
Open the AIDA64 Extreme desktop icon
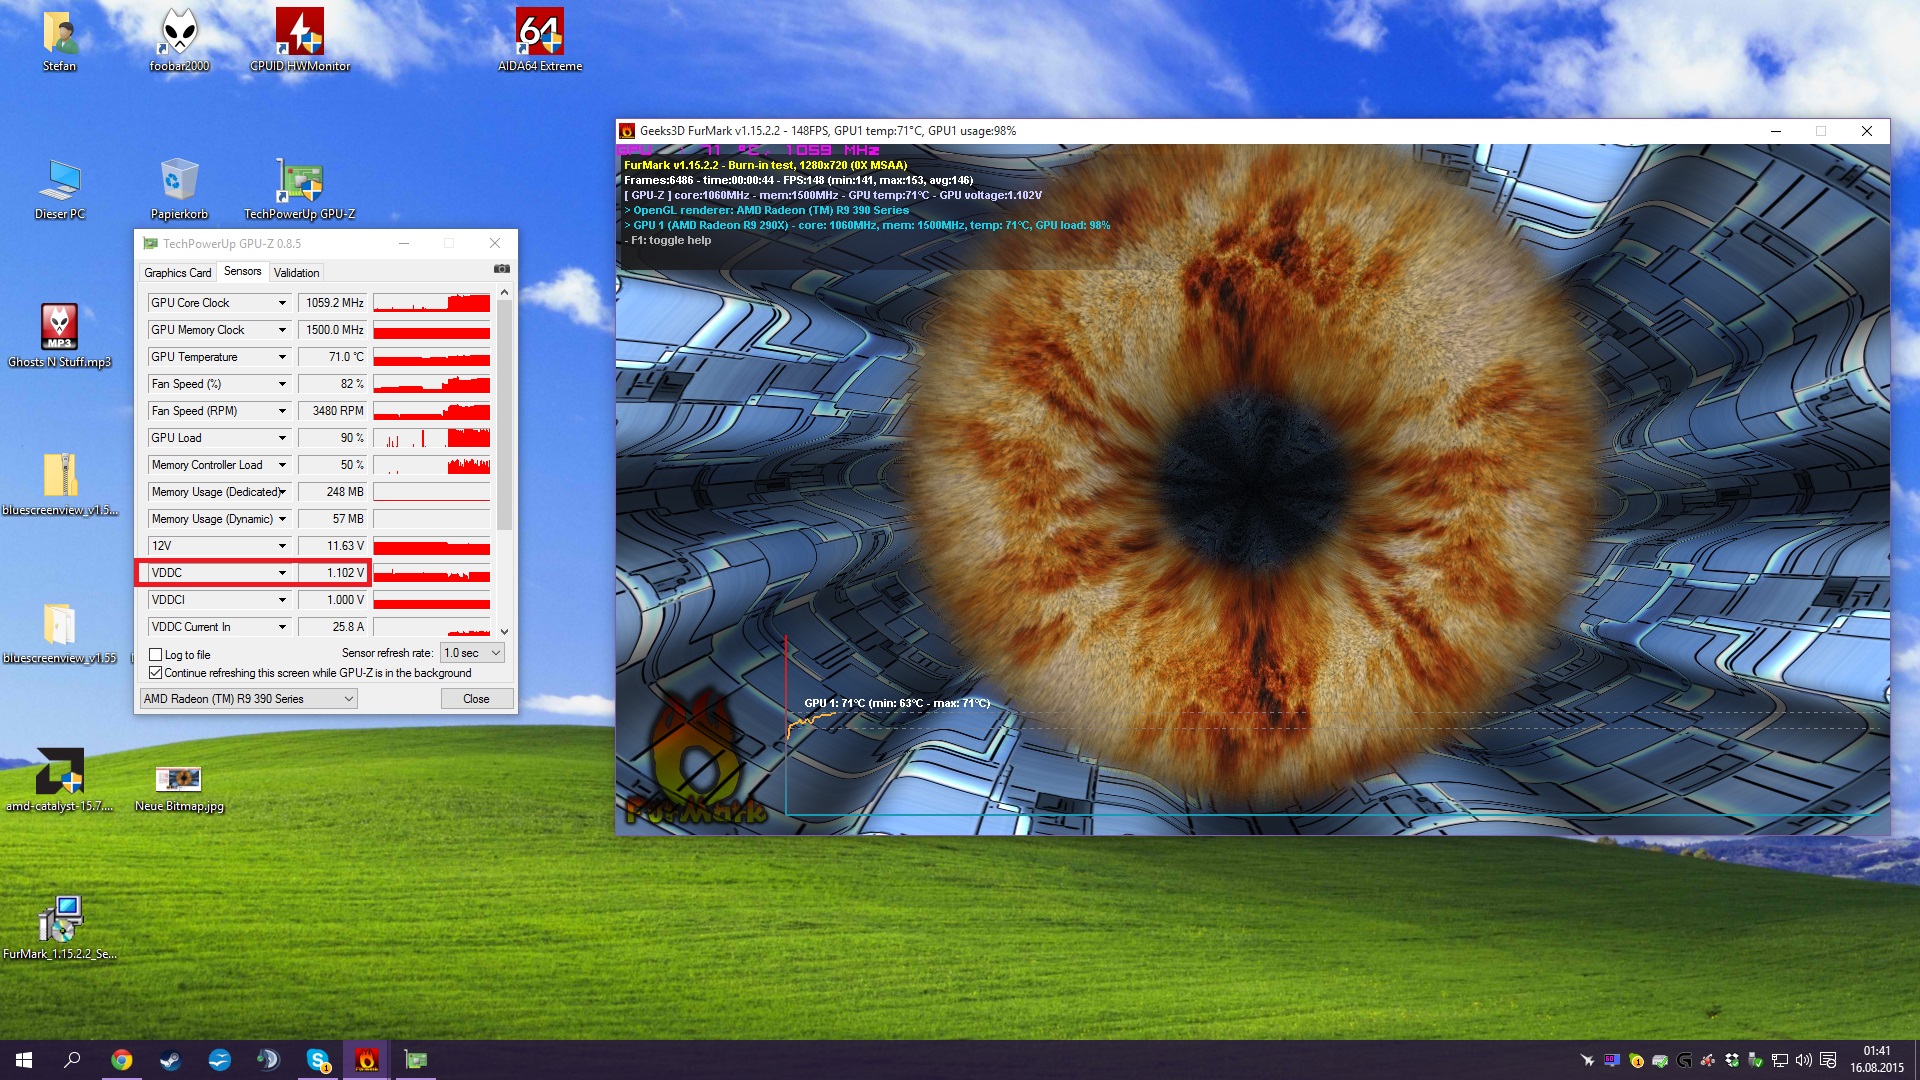pos(539,32)
